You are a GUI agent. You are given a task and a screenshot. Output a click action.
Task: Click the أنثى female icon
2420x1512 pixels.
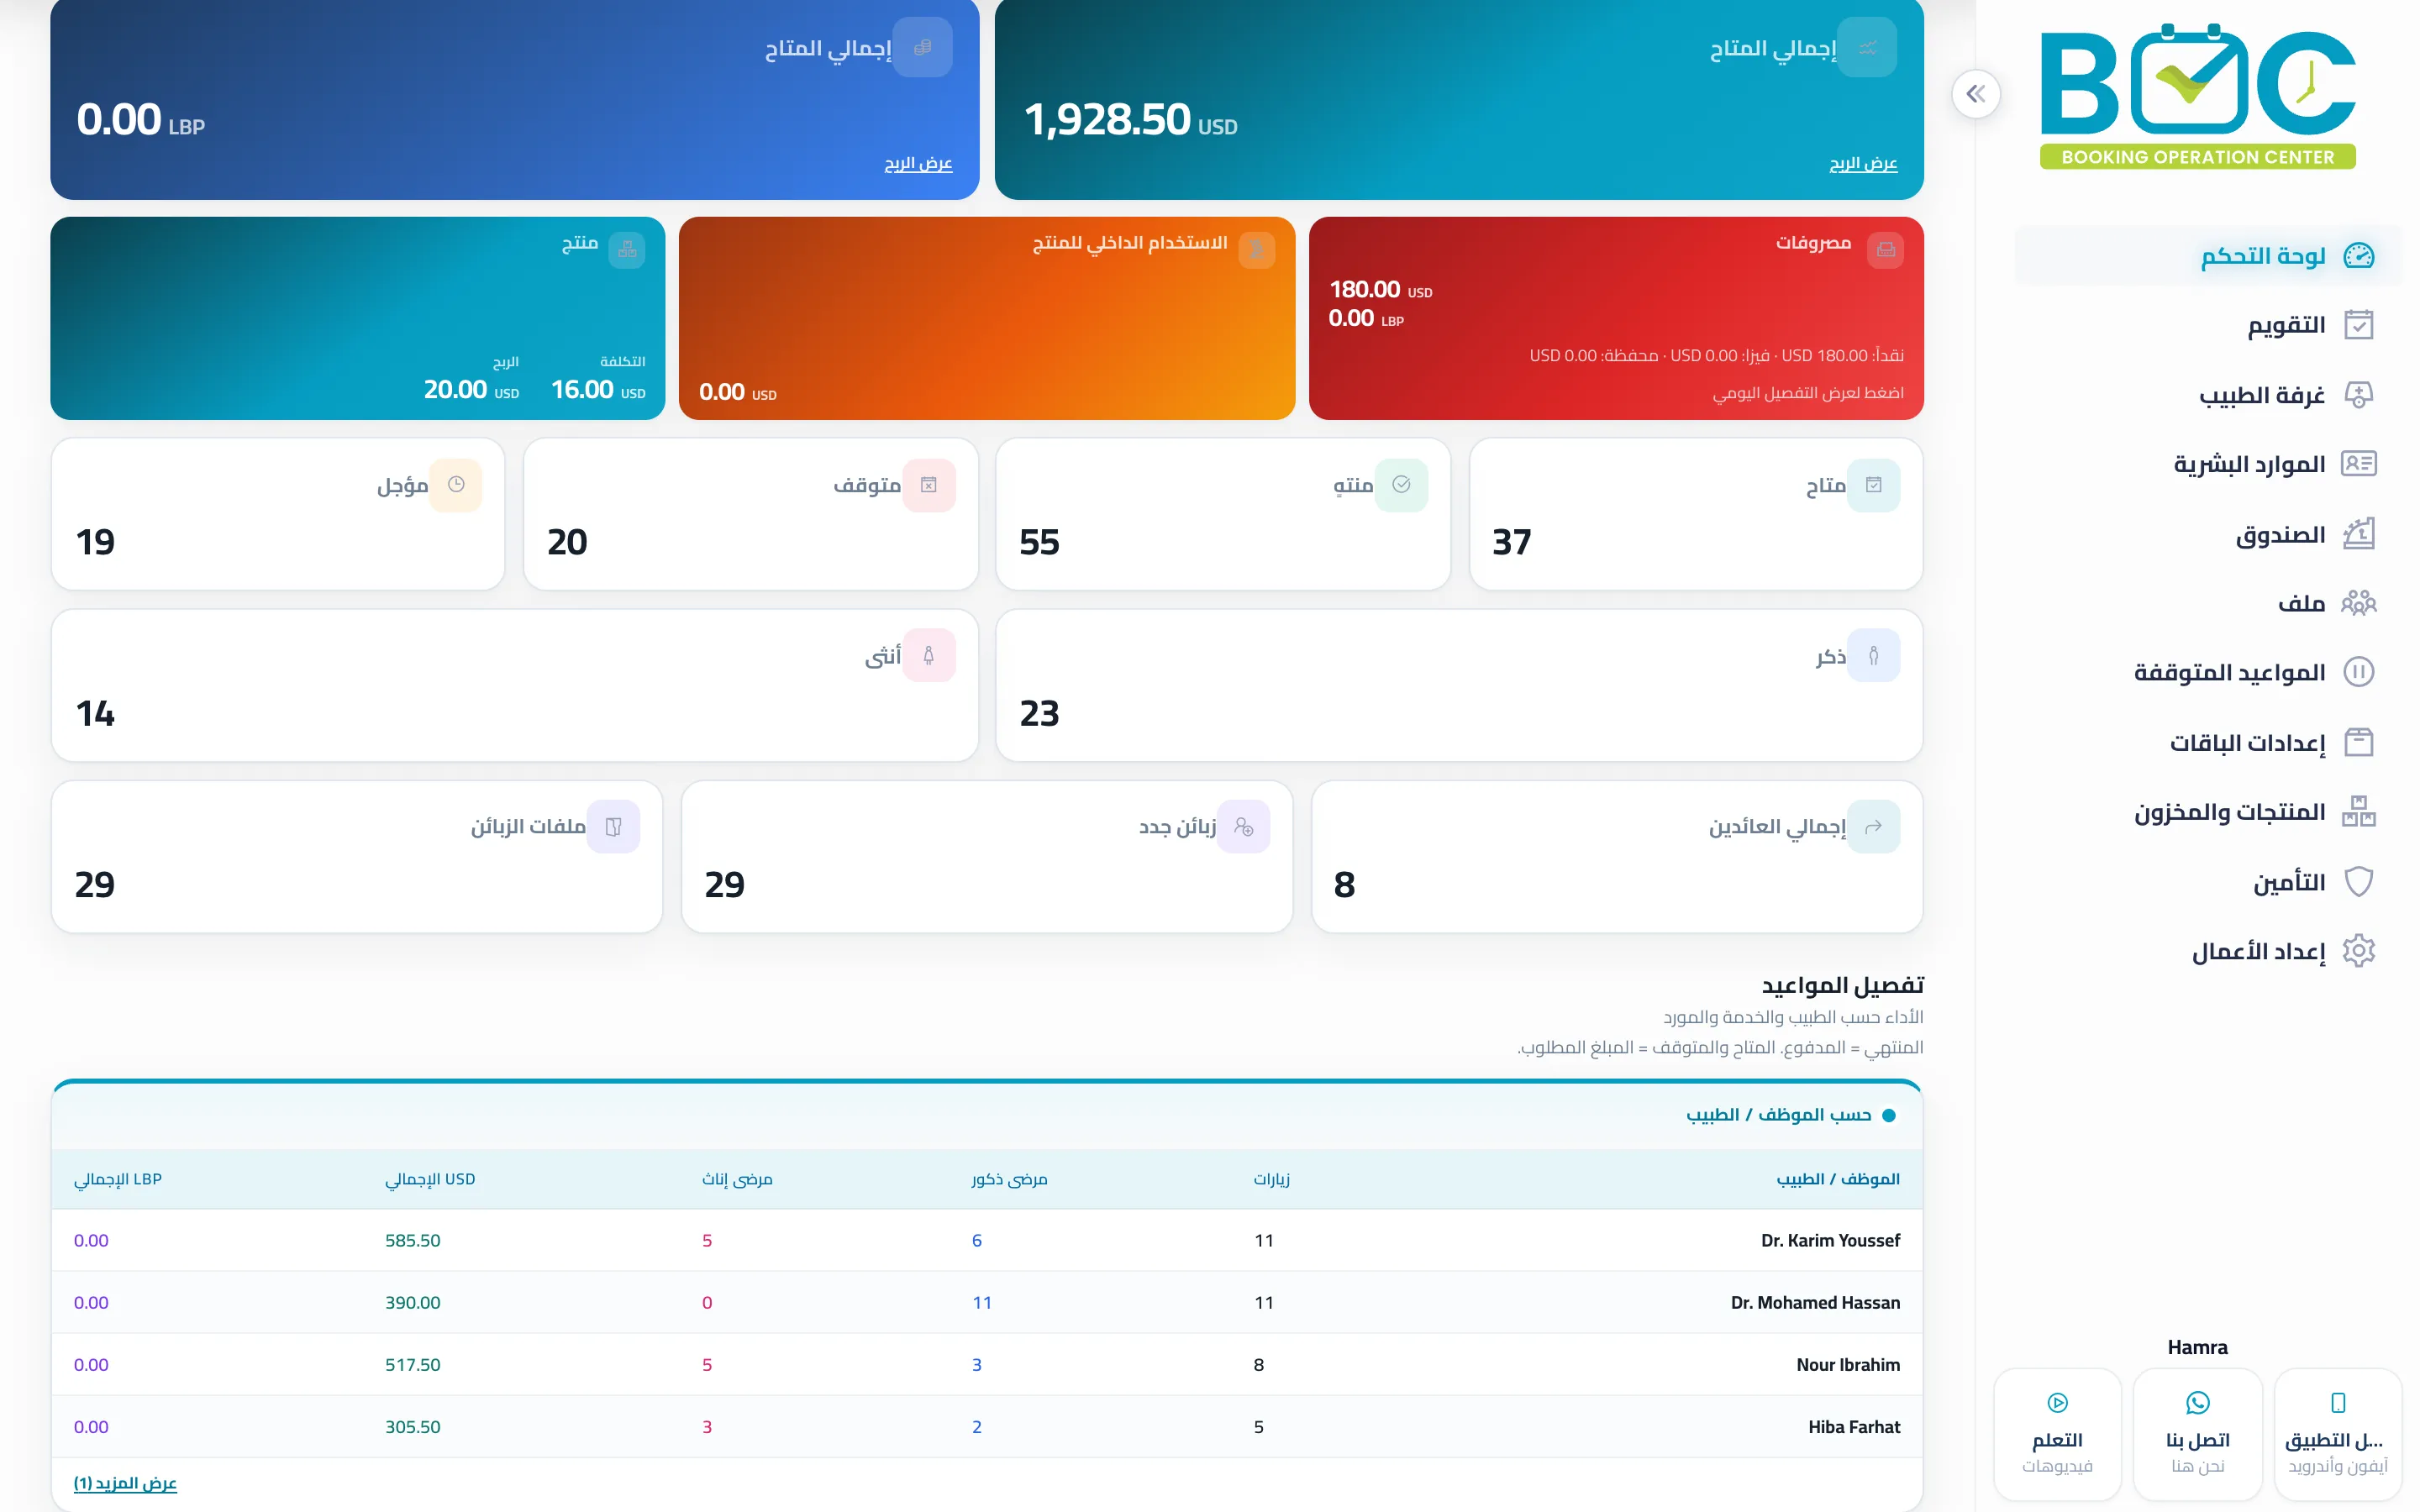928,656
